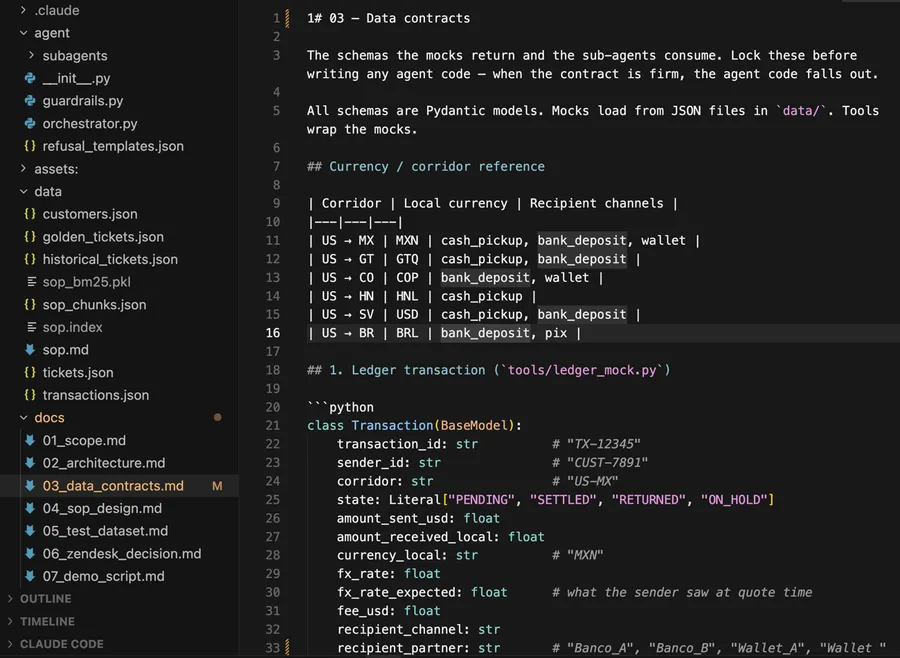Open transactions.json file
Screen dimensions: 900x658
tap(96, 395)
